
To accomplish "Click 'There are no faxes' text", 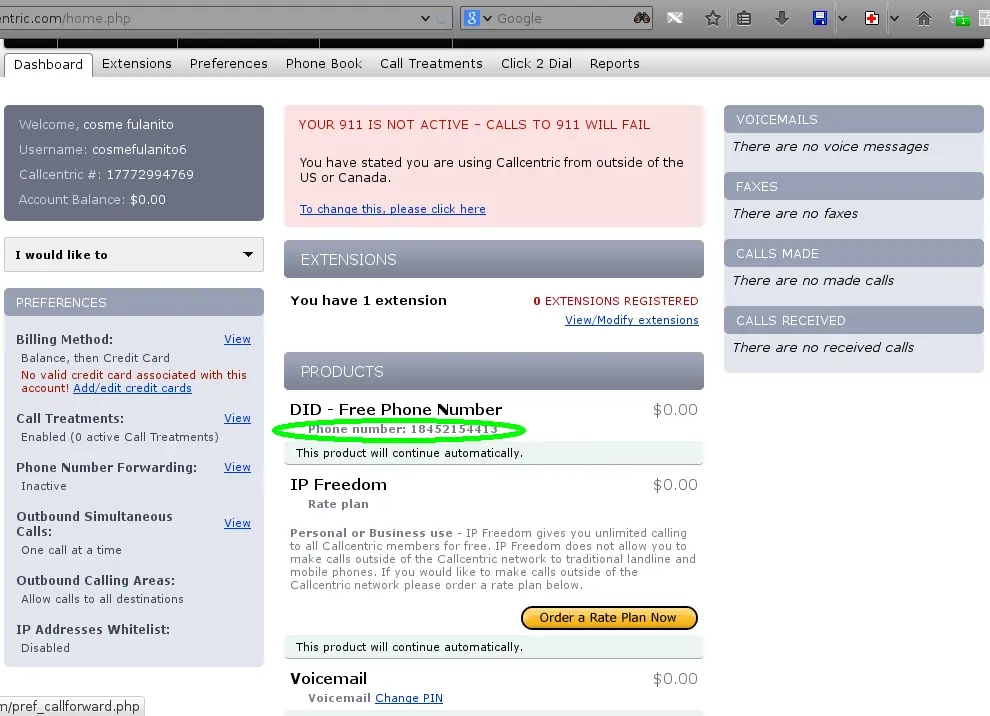I will click(796, 213).
